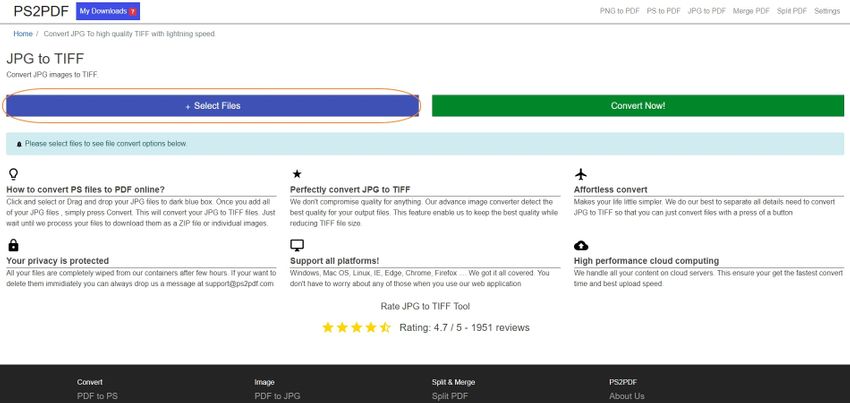Rate the tool with the fifth star
The image size is (850, 403).
tap(385, 327)
